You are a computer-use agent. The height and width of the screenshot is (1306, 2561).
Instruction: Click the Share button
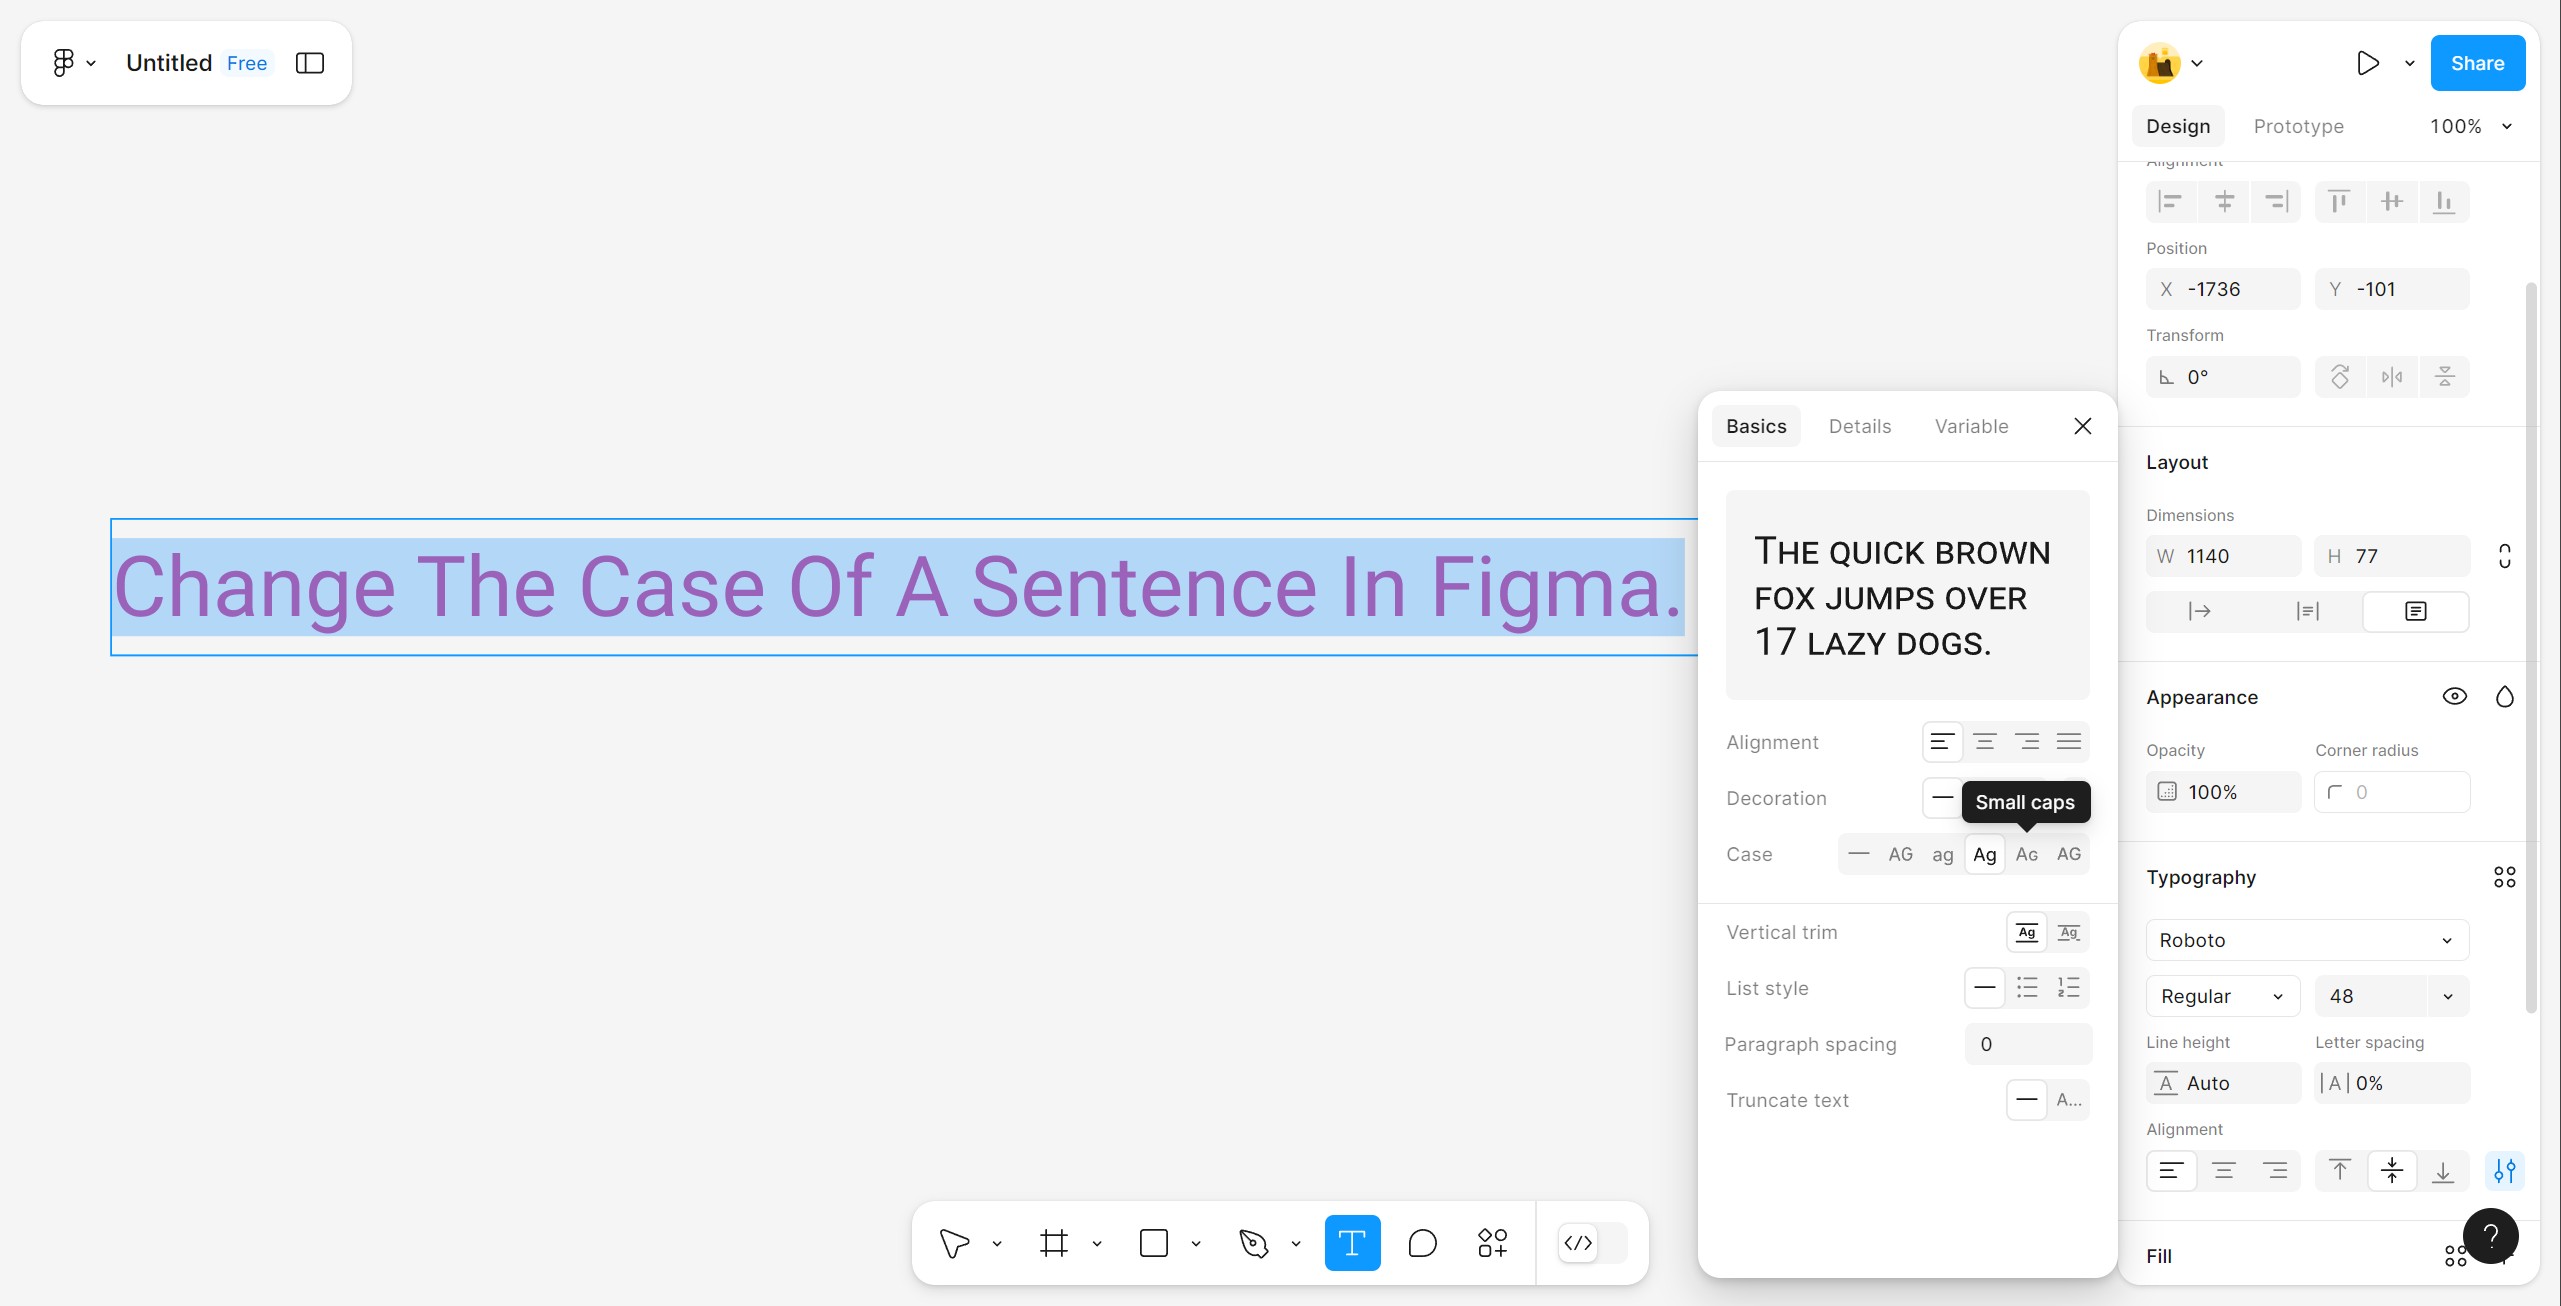(x=2477, y=63)
